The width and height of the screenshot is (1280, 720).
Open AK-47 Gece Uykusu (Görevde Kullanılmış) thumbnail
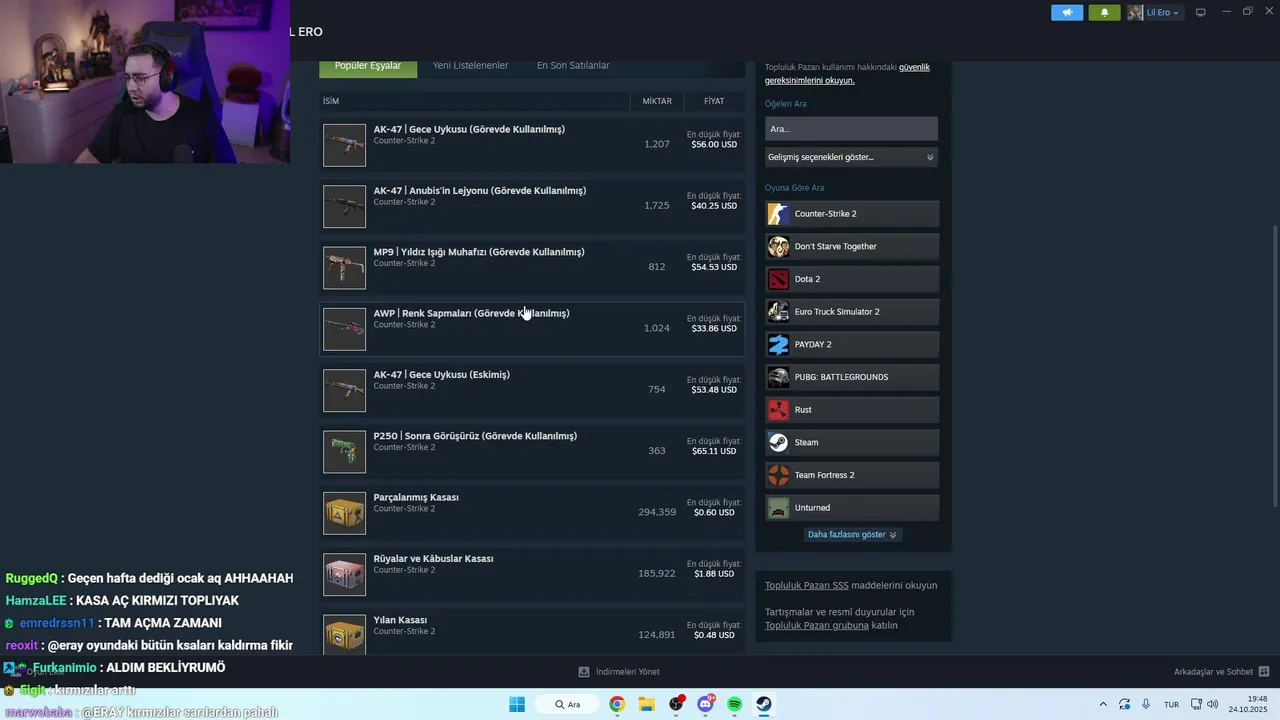click(345, 145)
